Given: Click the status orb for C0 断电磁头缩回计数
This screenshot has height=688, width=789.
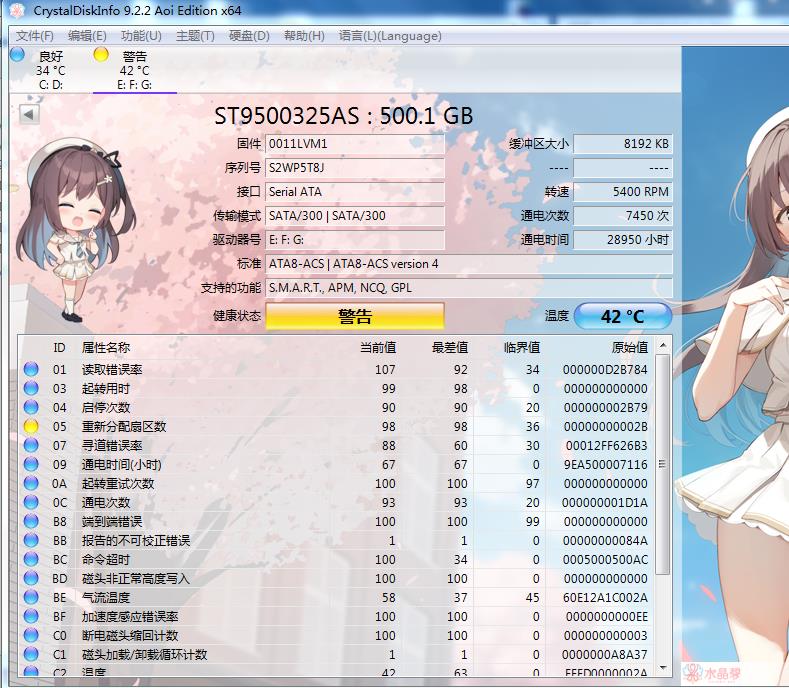Looking at the screenshot, I should coord(31,635).
